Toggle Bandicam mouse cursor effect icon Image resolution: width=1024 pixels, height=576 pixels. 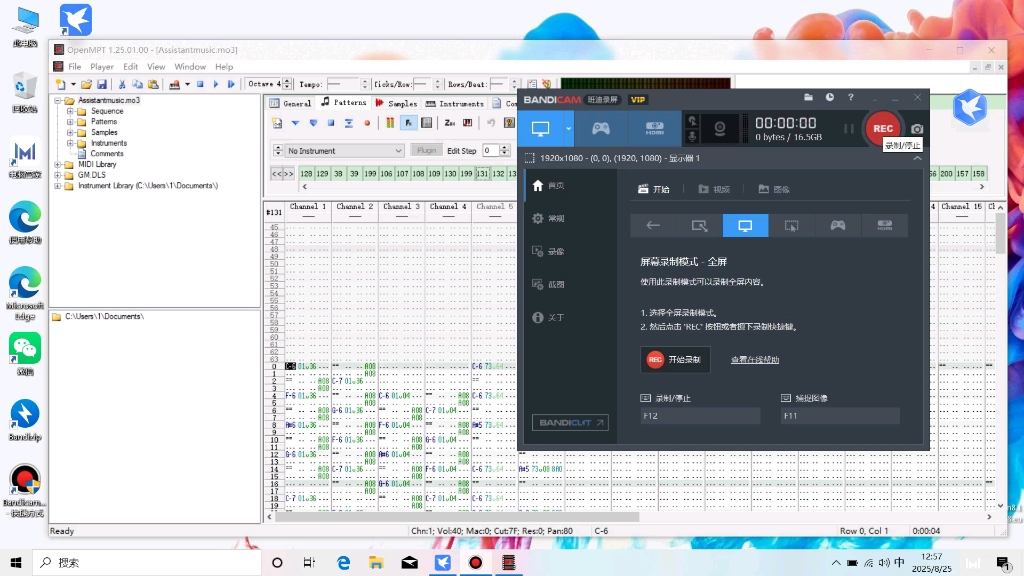(x=692, y=121)
